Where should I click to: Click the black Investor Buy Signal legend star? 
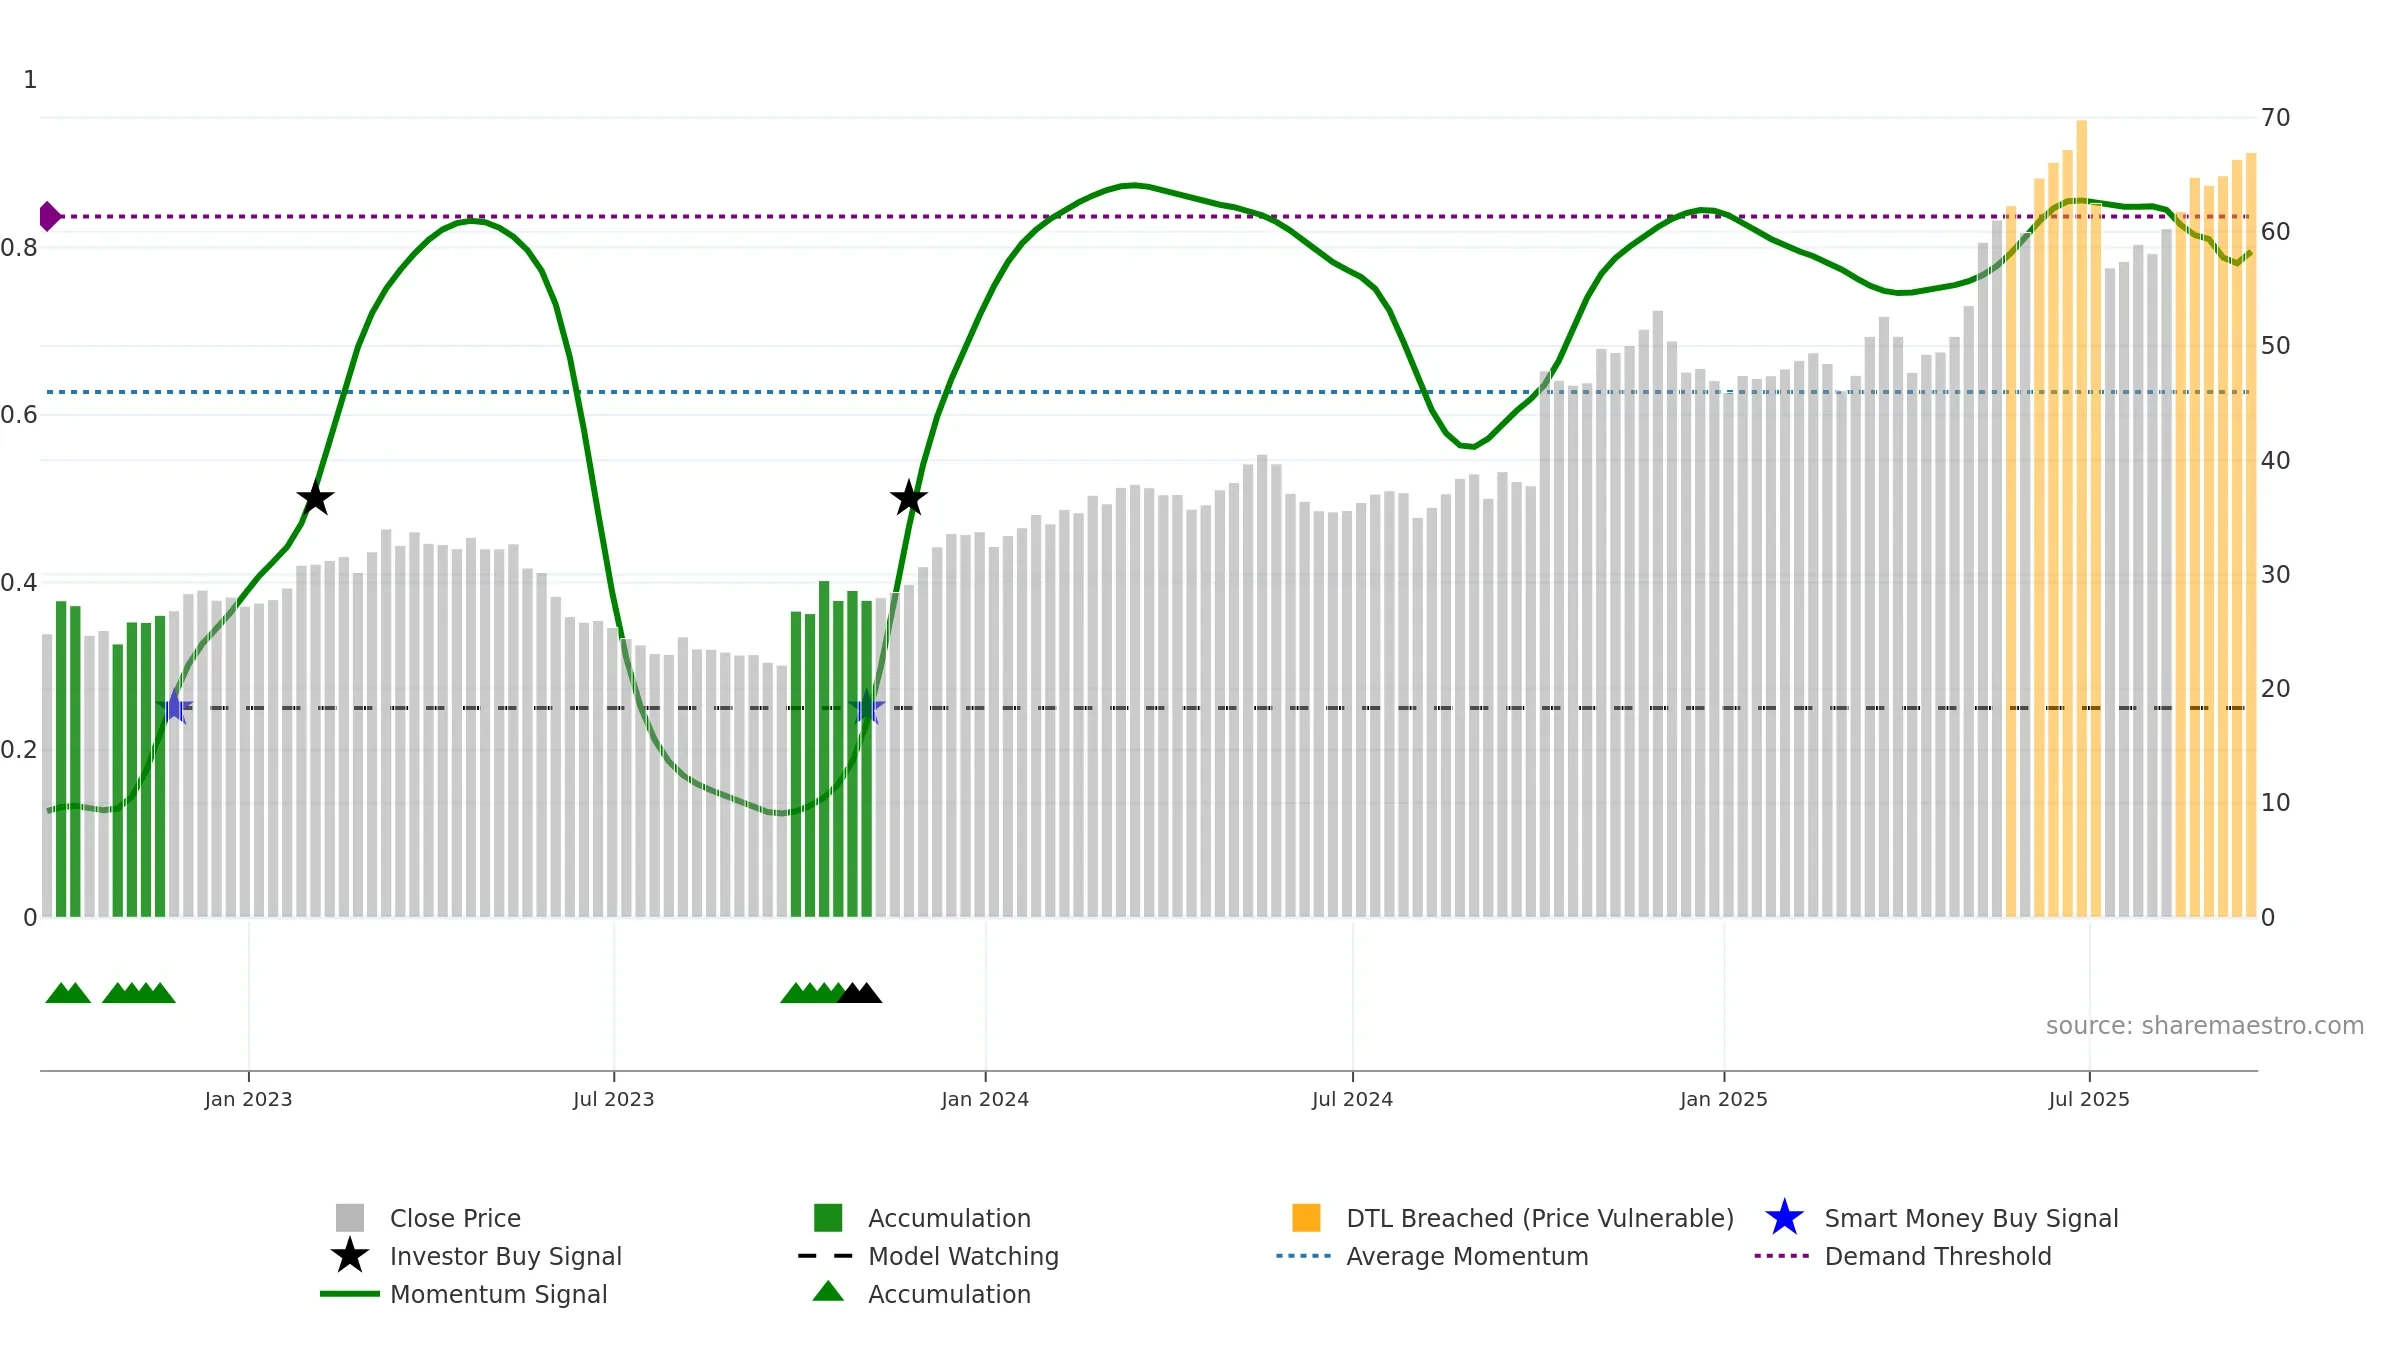click(350, 1256)
